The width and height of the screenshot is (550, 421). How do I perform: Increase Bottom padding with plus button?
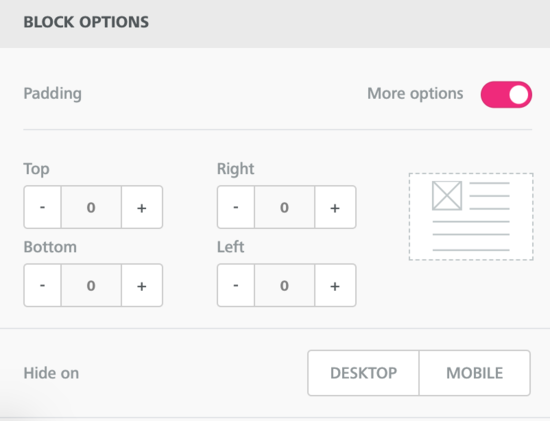tap(142, 285)
